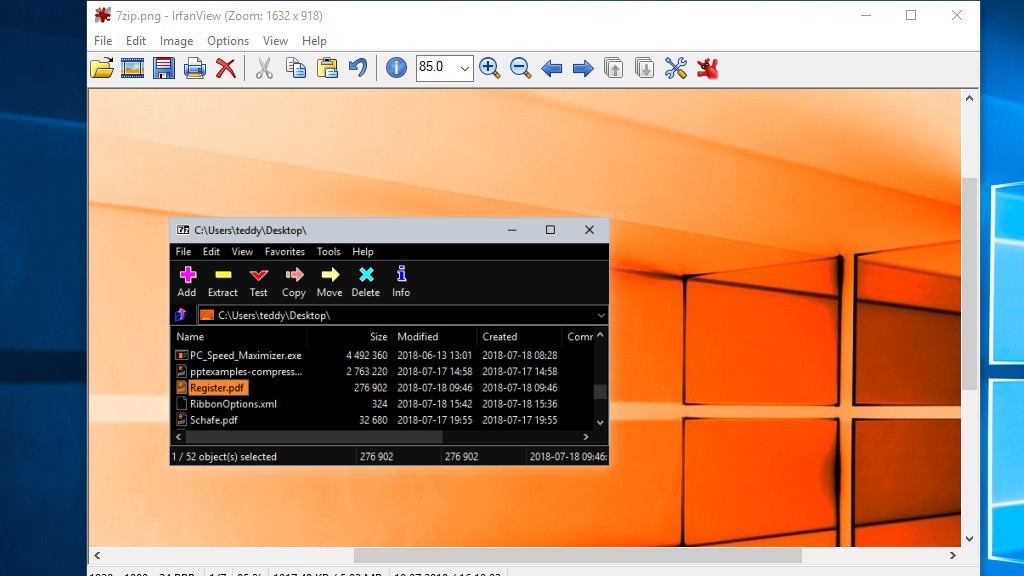
Task: Click the clipboard Paste icon in IrfanView toolbar
Action: [327, 68]
